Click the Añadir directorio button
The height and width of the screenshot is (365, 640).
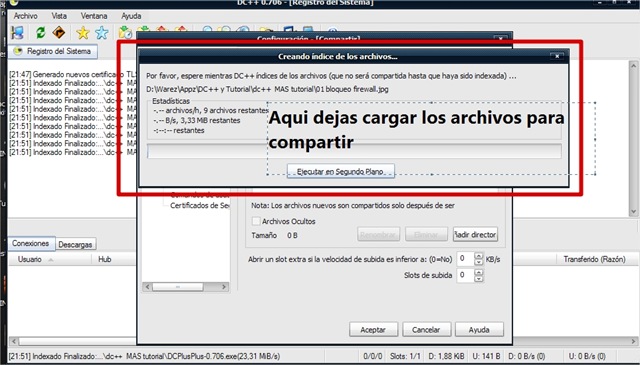click(475, 234)
